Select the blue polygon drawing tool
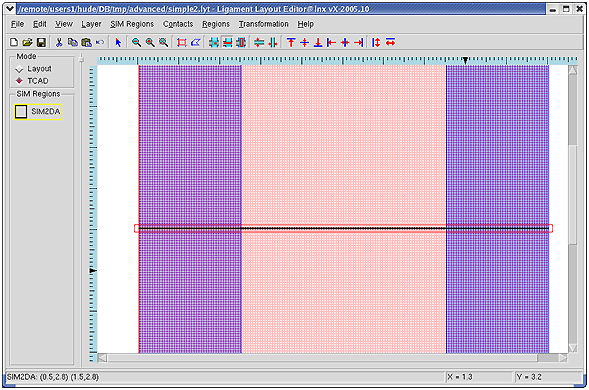The width and height of the screenshot is (589, 390). pyautogui.click(x=195, y=42)
